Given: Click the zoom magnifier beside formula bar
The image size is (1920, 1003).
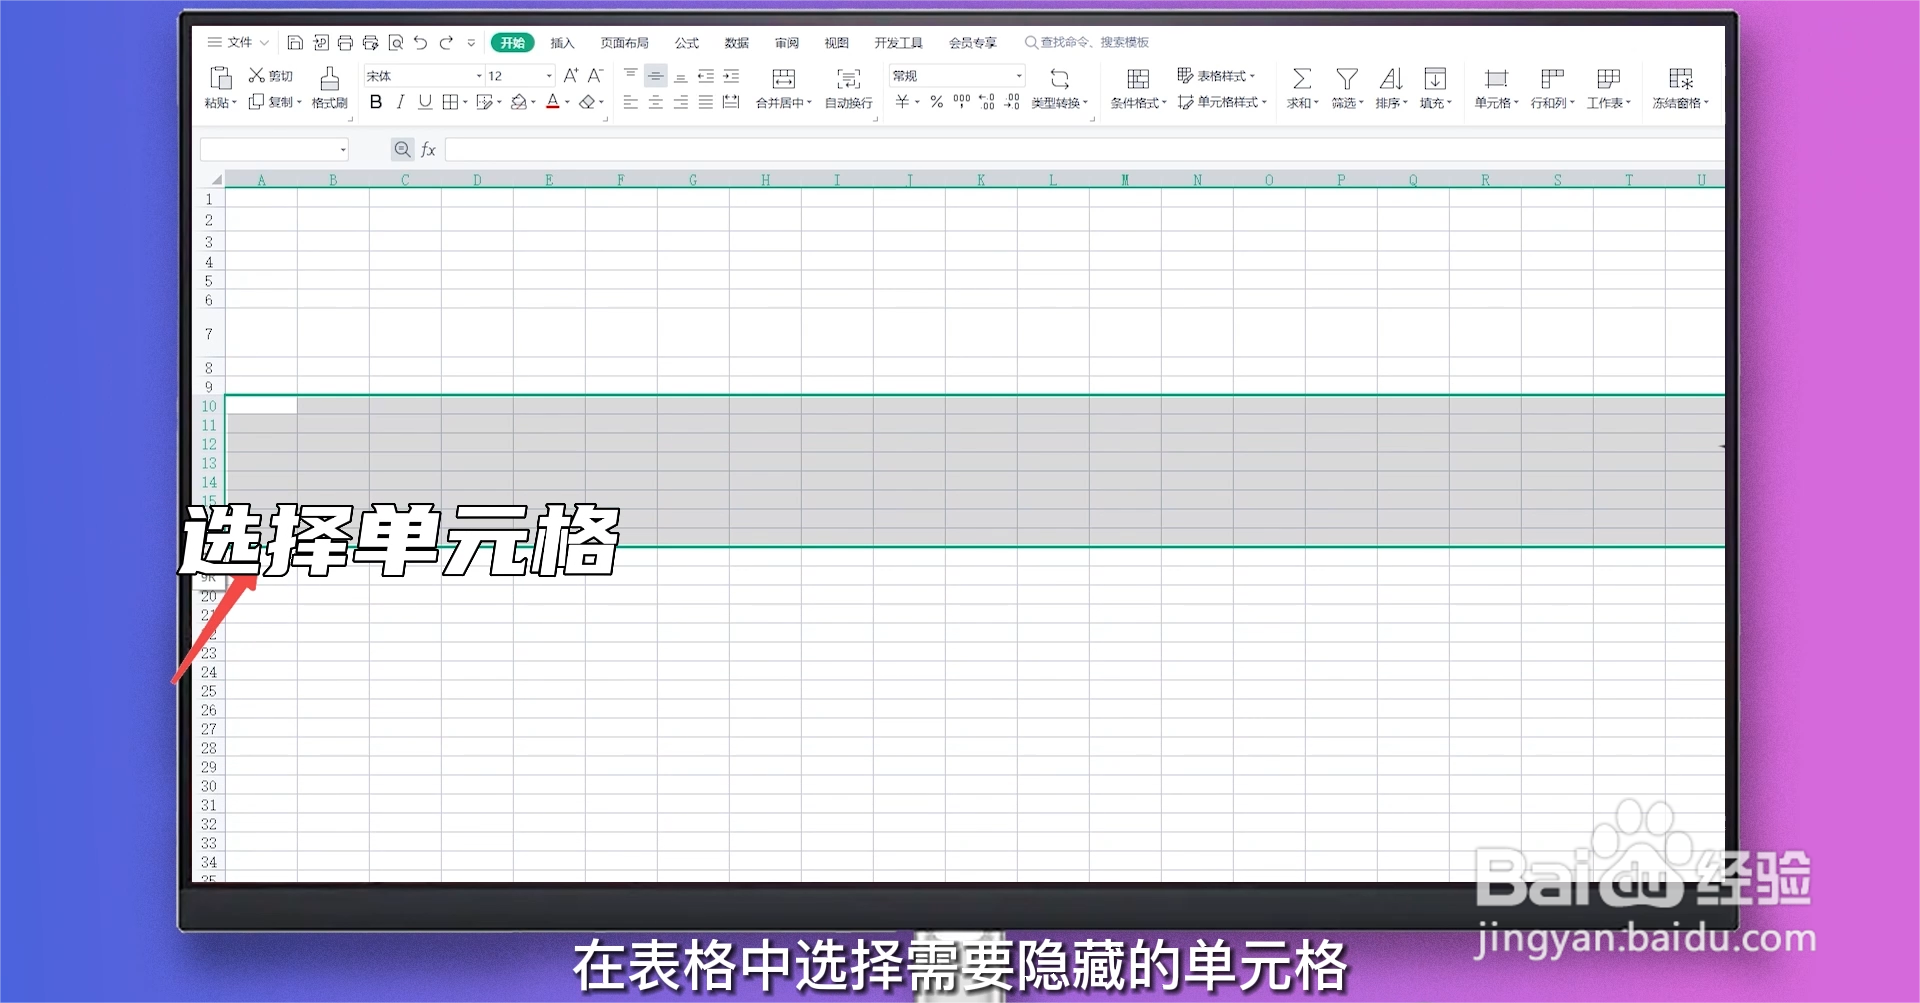Looking at the screenshot, I should [x=402, y=150].
